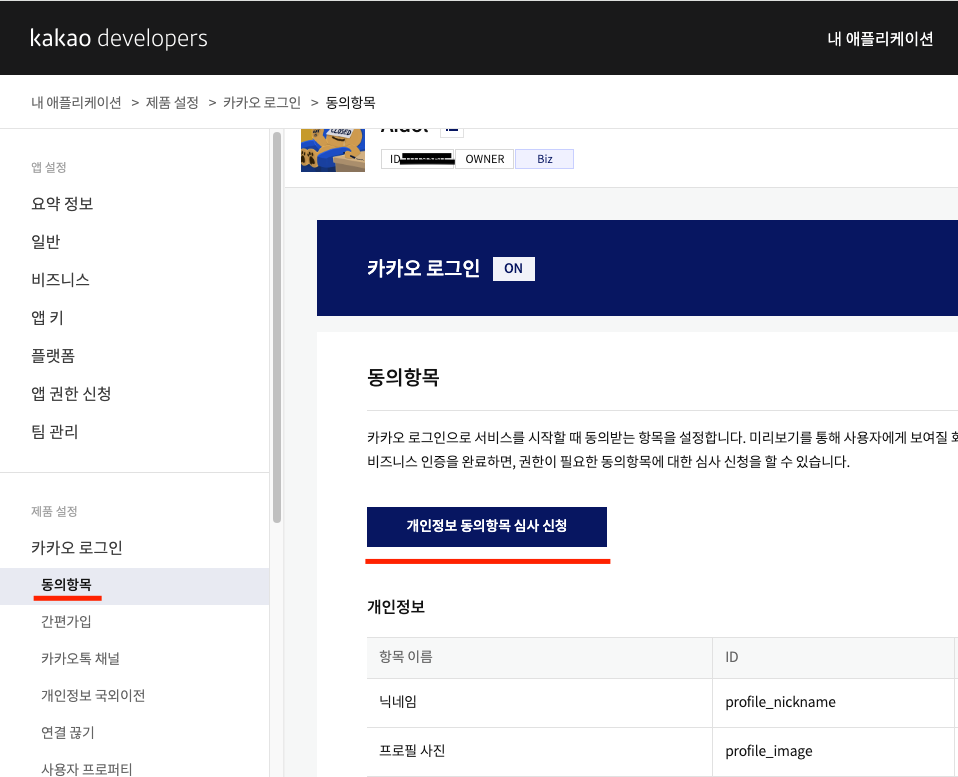Click the 동의항목 section heading
958x777 pixels.
click(403, 377)
